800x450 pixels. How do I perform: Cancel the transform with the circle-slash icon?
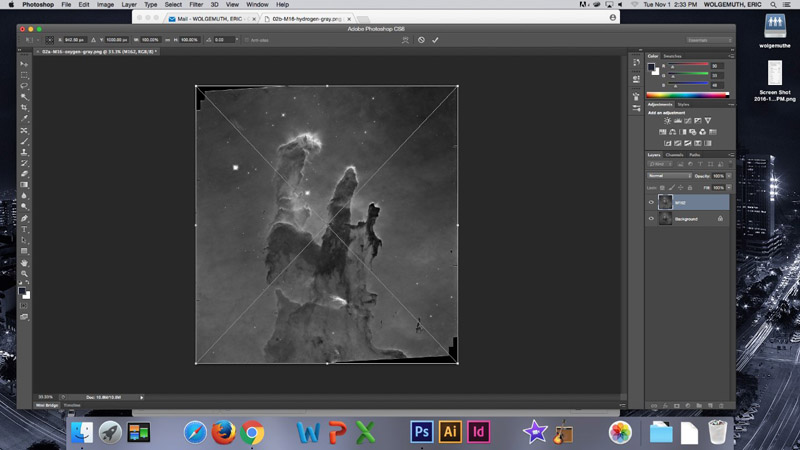coord(421,40)
